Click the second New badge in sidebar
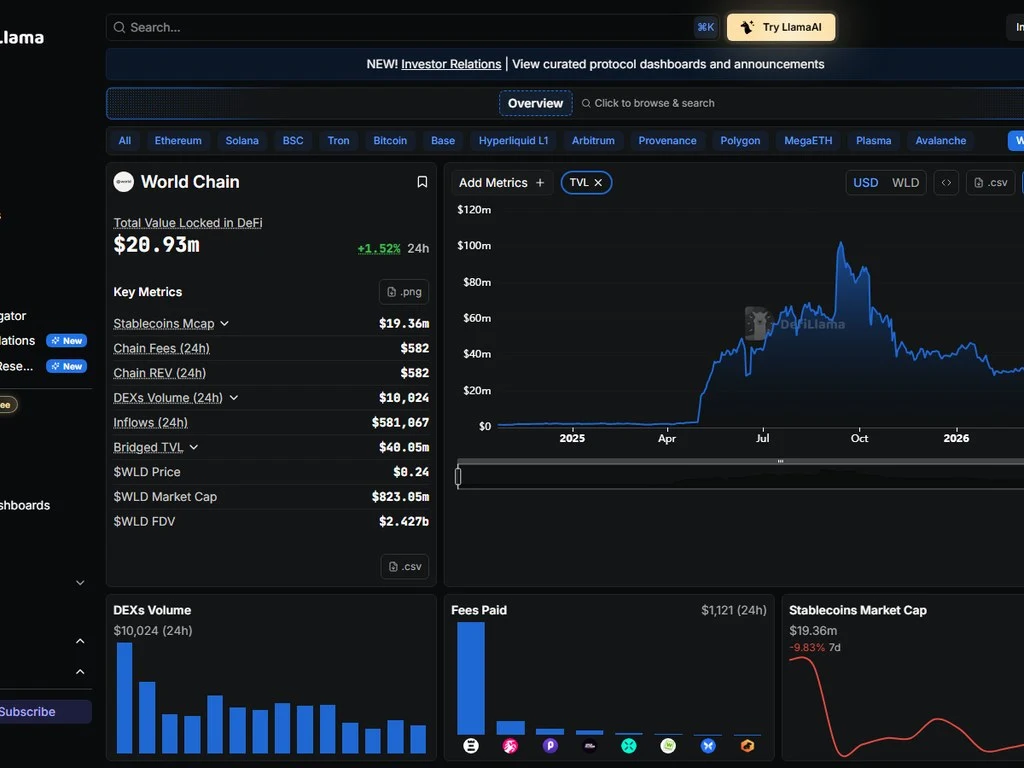Image resolution: width=1024 pixels, height=768 pixels. (x=67, y=366)
